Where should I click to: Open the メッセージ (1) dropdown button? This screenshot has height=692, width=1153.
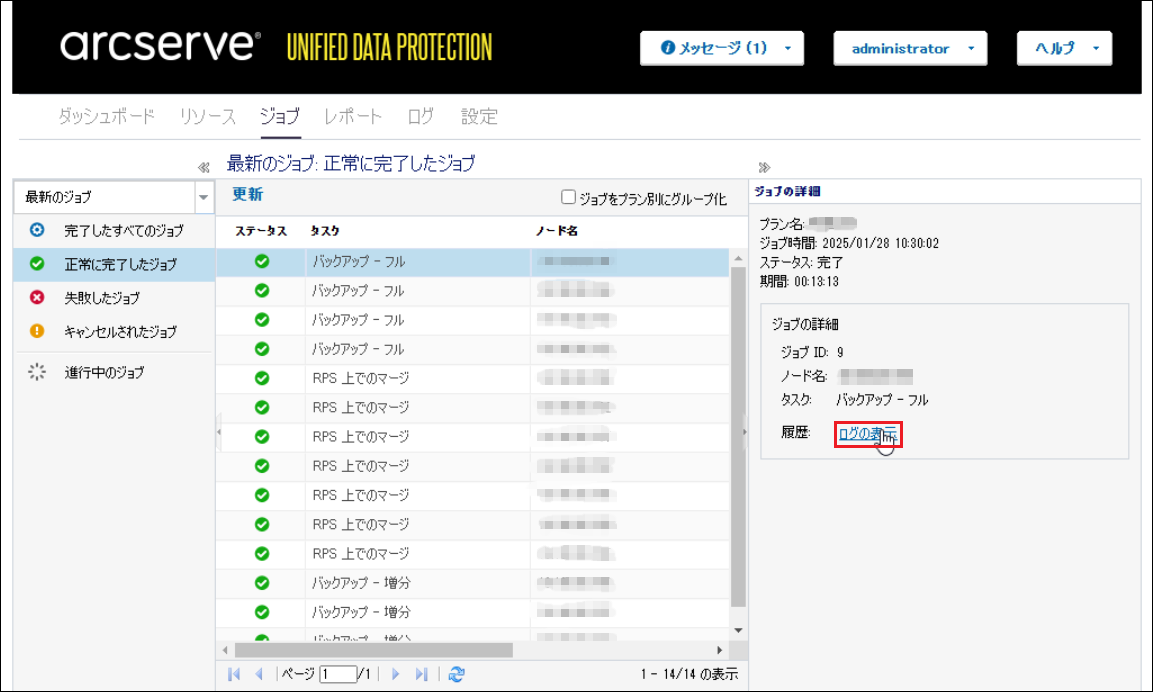point(721,49)
